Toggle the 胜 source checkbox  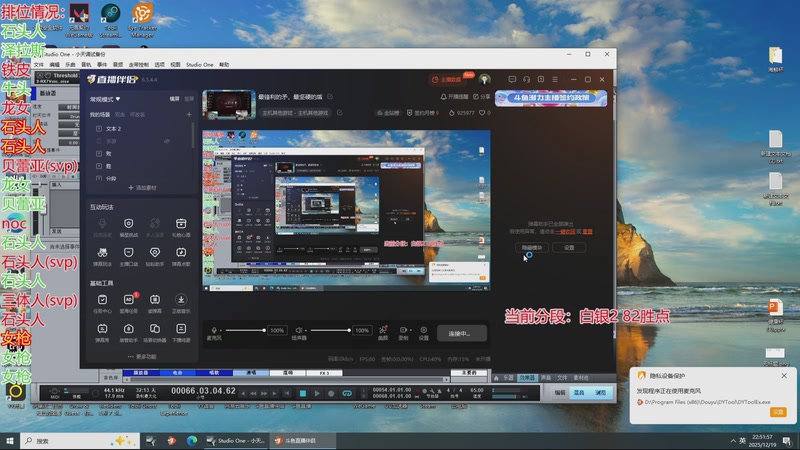click(99, 166)
